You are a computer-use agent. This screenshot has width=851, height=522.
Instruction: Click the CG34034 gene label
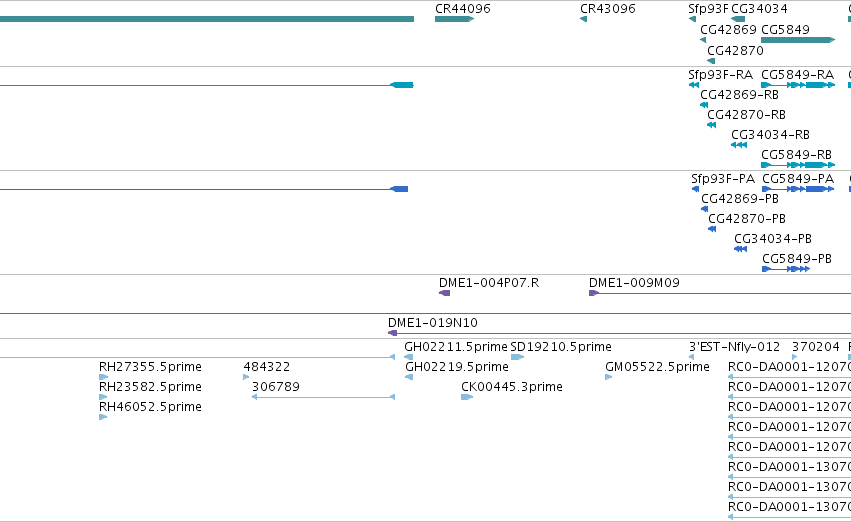(759, 9)
